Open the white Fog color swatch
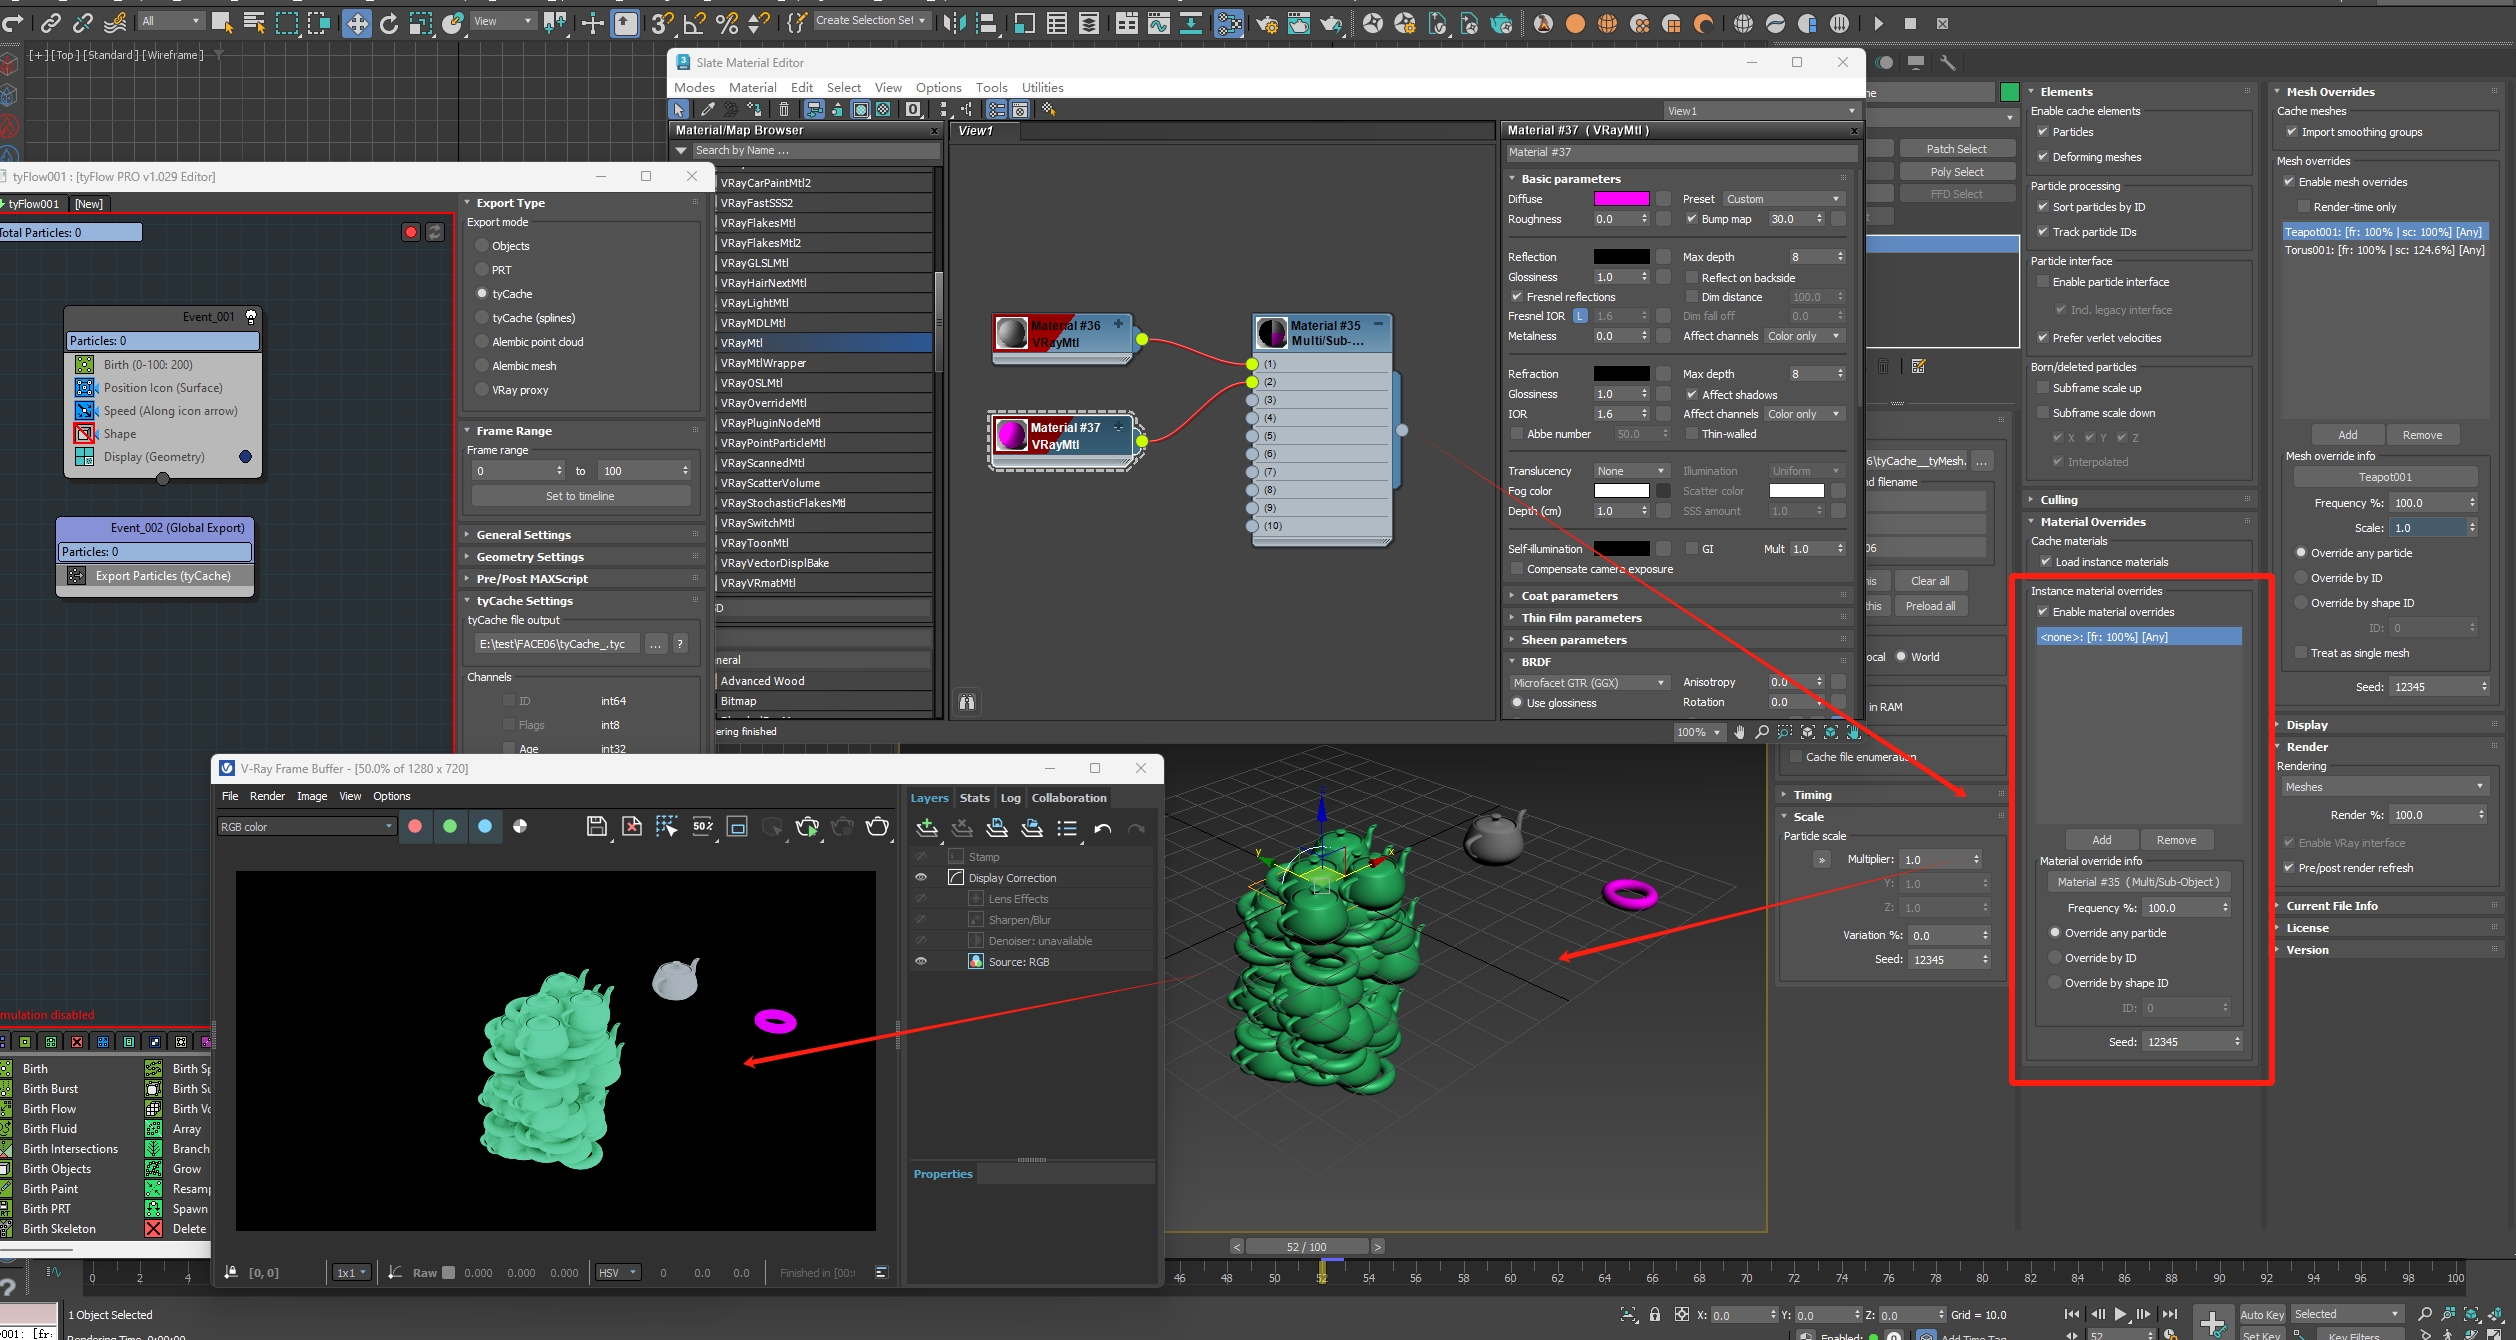The image size is (2516, 1340). pos(1621,491)
